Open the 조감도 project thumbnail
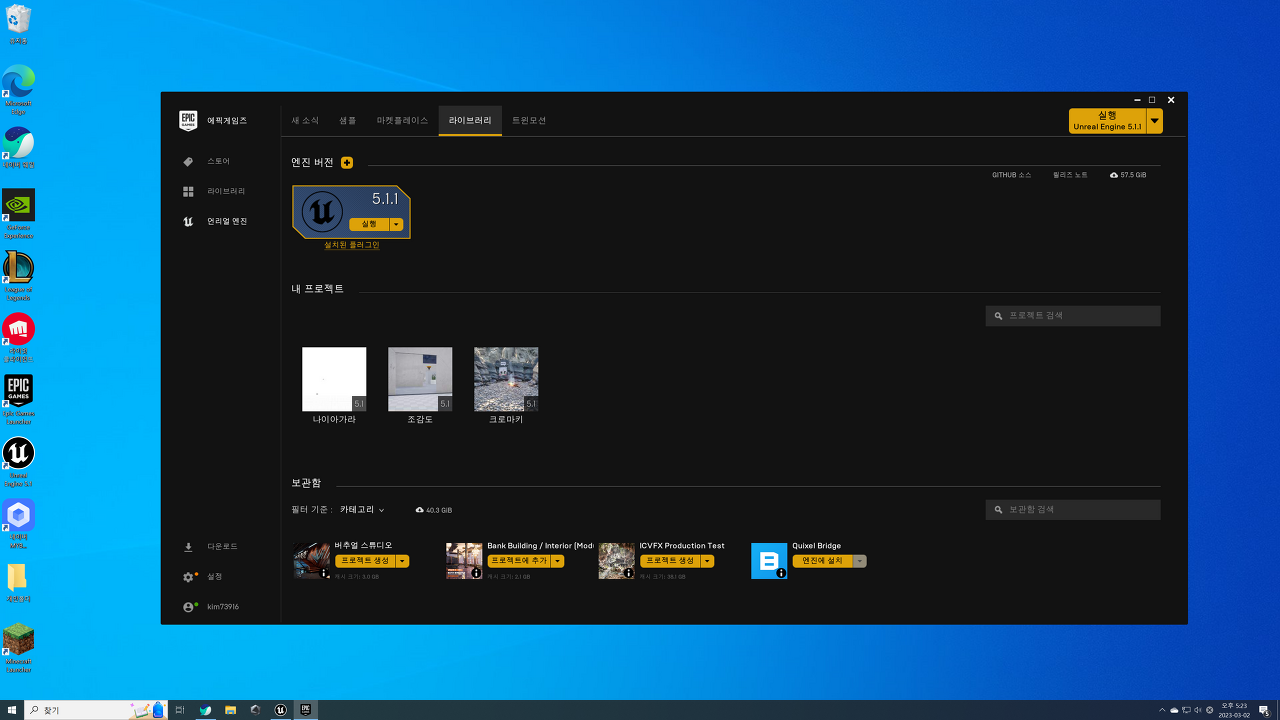Image resolution: width=1280 pixels, height=720 pixels. pyautogui.click(x=420, y=379)
